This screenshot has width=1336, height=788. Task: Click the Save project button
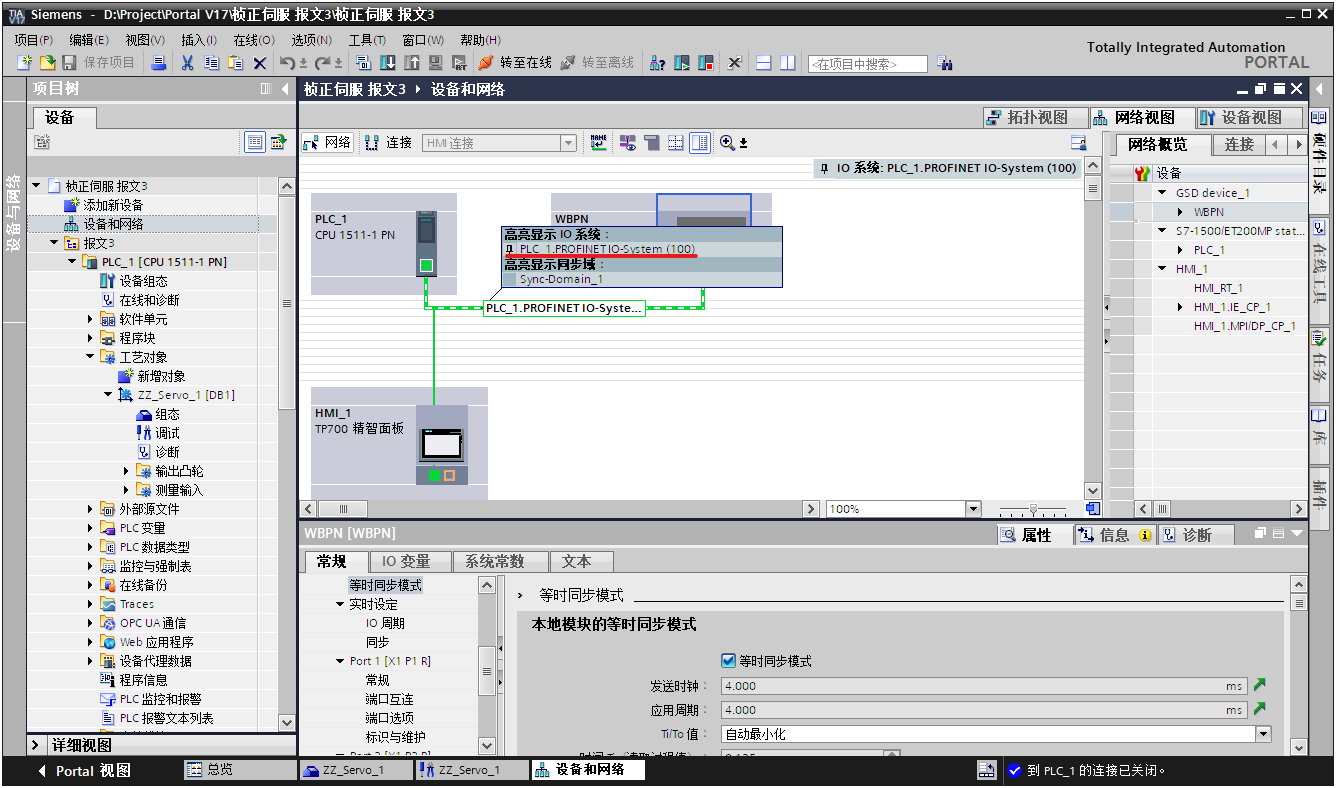pyautogui.click(x=99, y=63)
